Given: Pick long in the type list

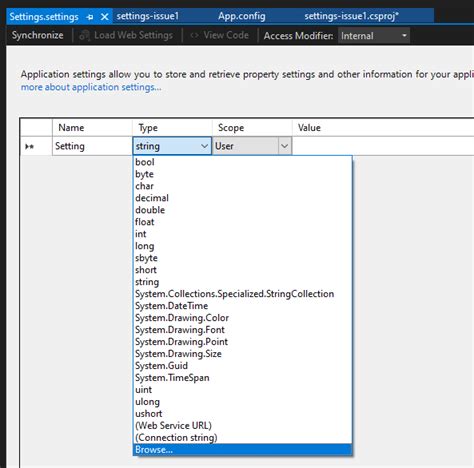Looking at the screenshot, I should coord(242,246).
